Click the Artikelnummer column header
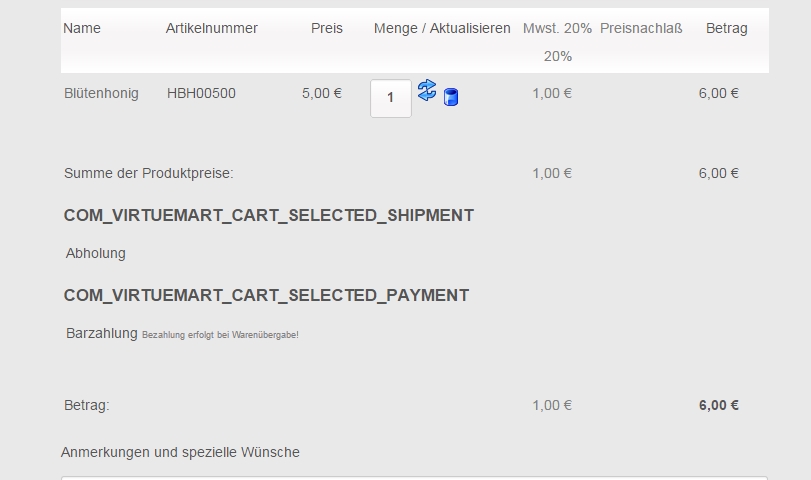811x480 pixels. point(211,28)
